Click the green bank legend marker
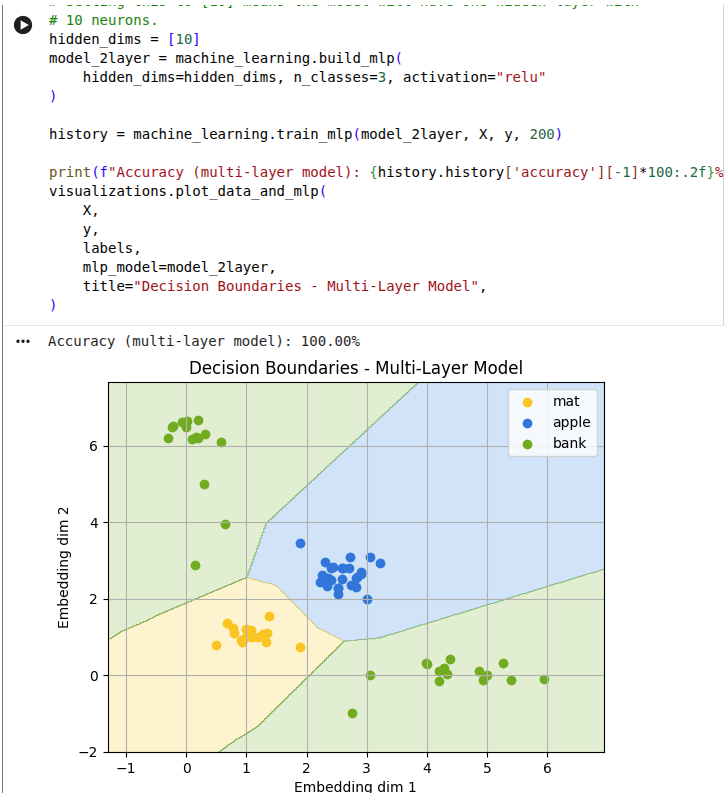 pos(527,442)
